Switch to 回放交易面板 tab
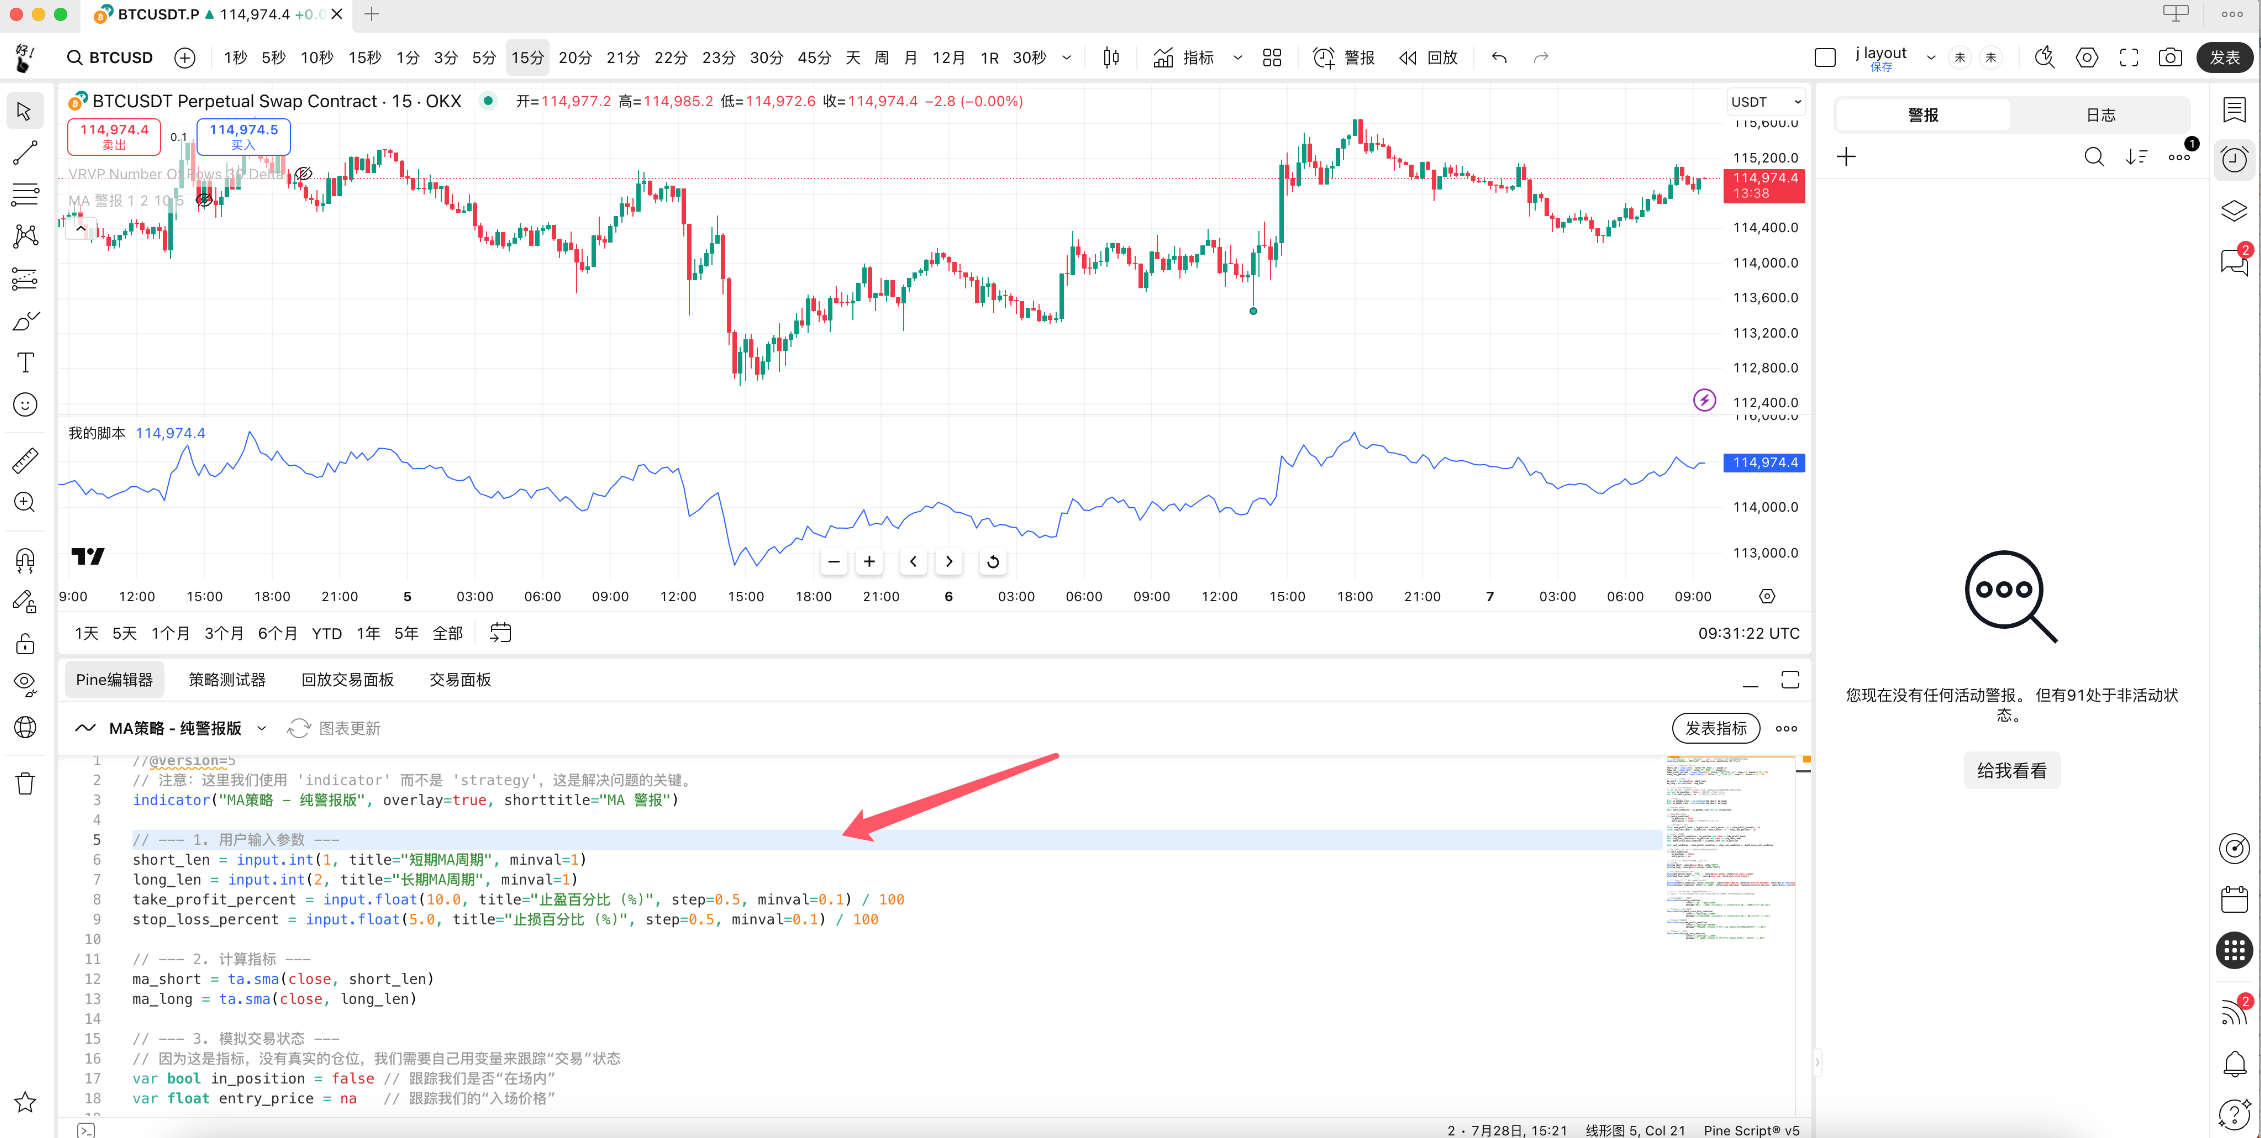 click(348, 680)
